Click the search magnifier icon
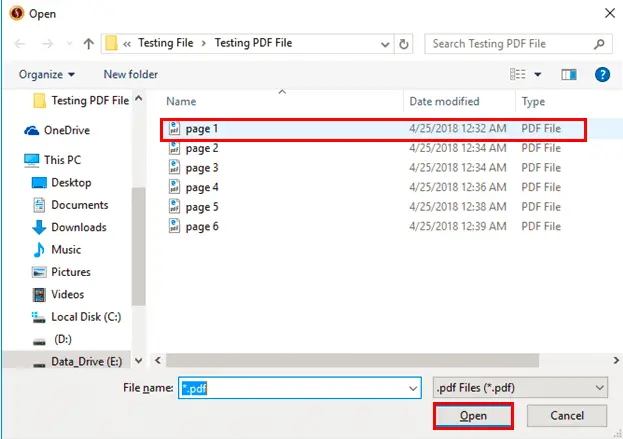 click(599, 44)
